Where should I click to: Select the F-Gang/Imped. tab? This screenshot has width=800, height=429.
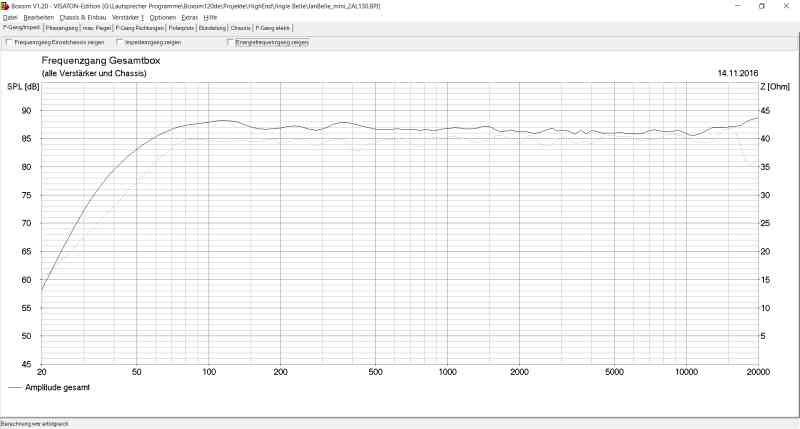tap(21, 28)
